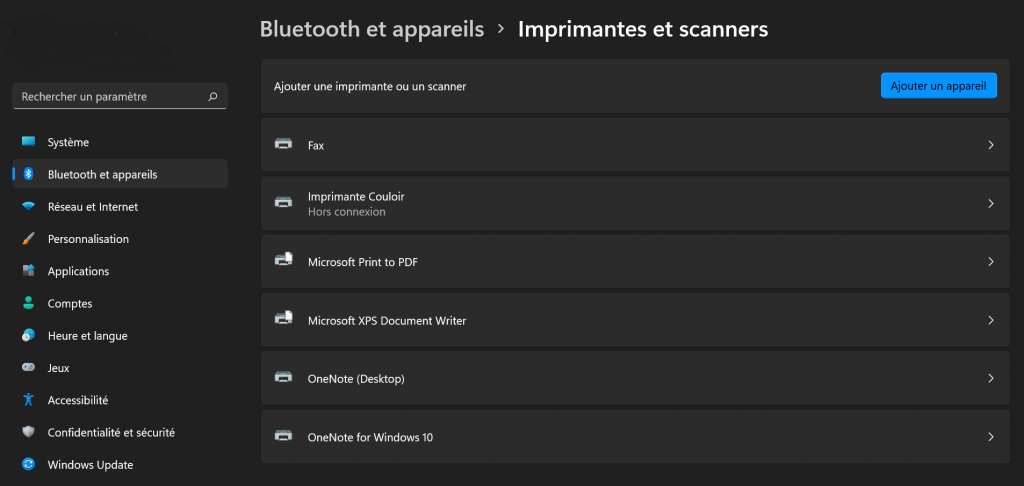Open the Microsoft XPS Document Writer chevron
This screenshot has width=1024, height=486.
[991, 320]
